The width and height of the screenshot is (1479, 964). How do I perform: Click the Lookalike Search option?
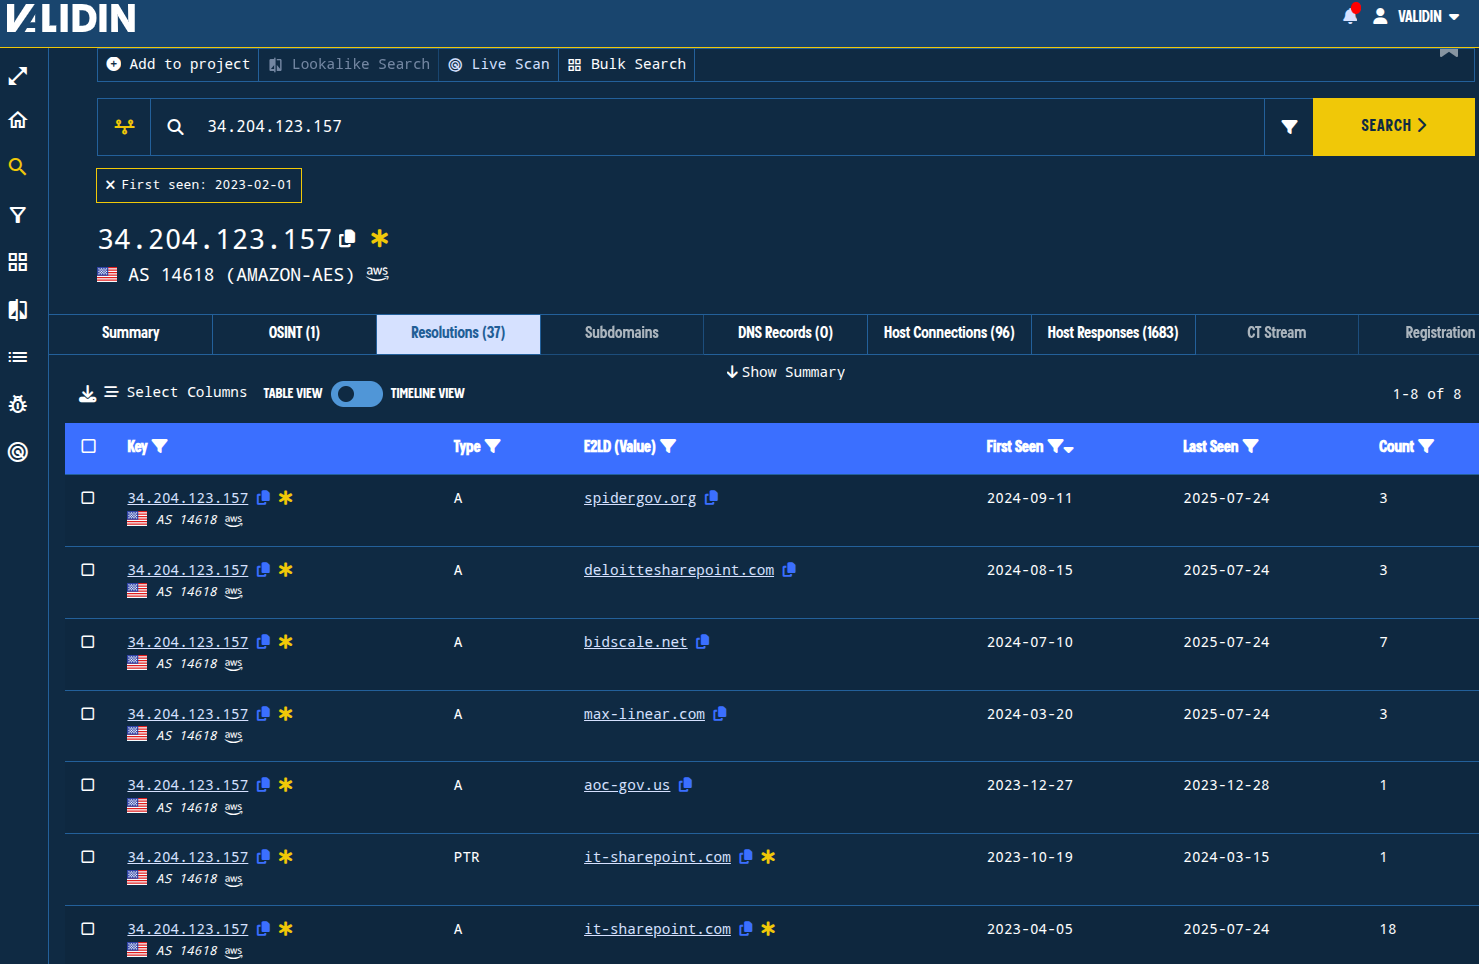tap(349, 64)
